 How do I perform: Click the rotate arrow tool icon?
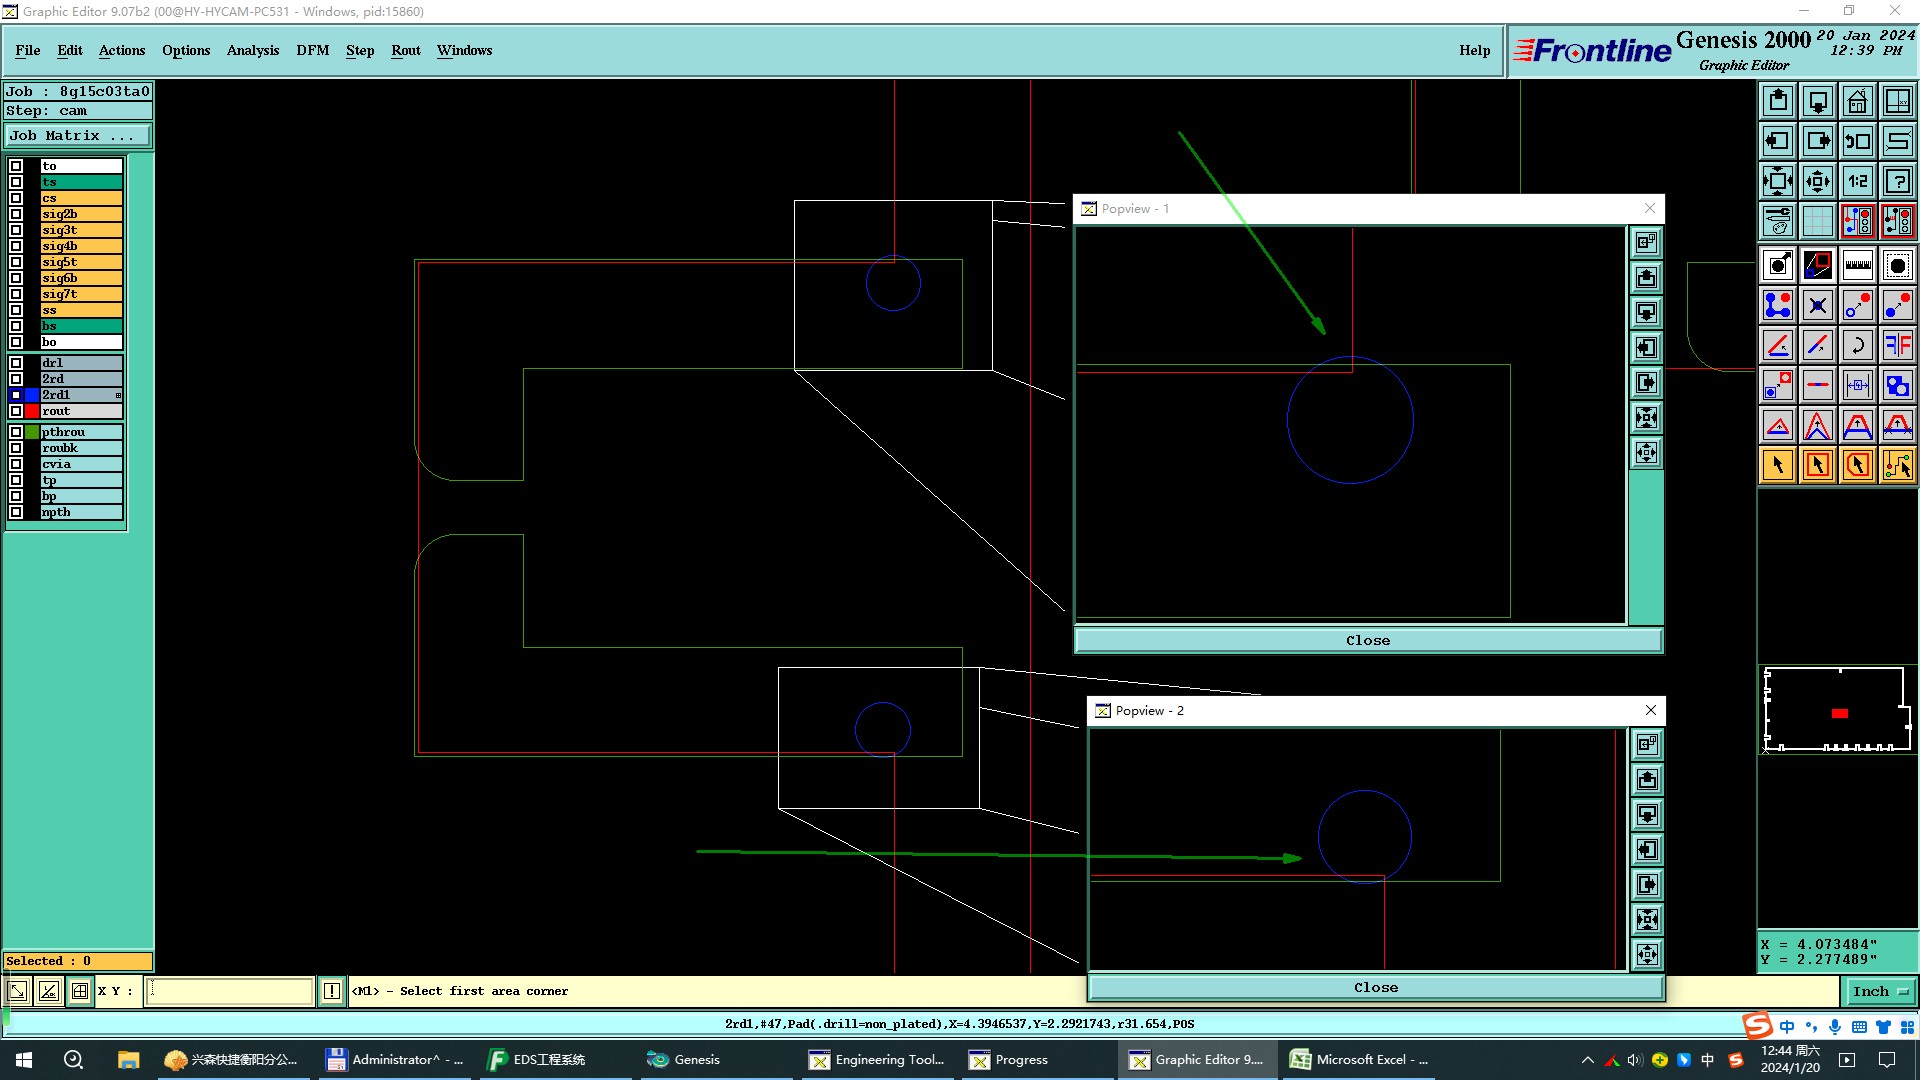pyautogui.click(x=1857, y=345)
